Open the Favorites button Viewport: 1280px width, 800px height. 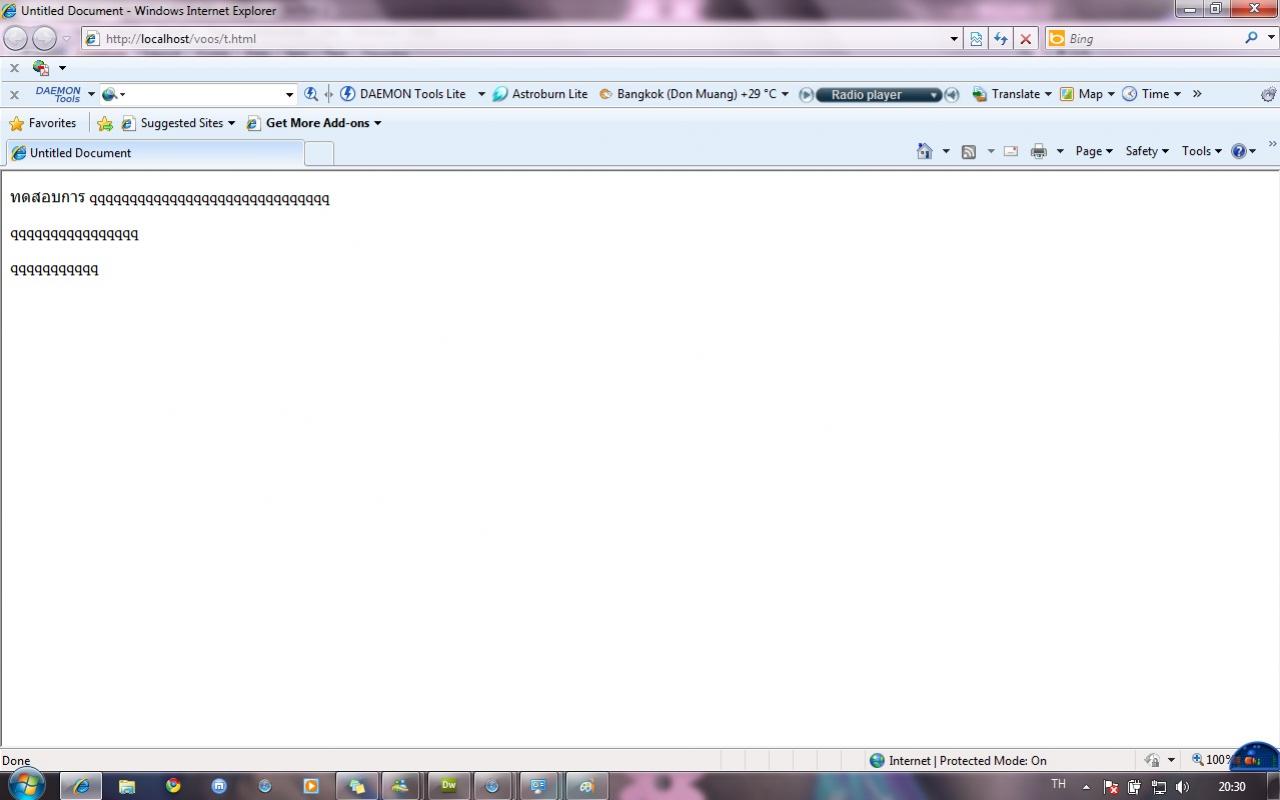(42, 123)
